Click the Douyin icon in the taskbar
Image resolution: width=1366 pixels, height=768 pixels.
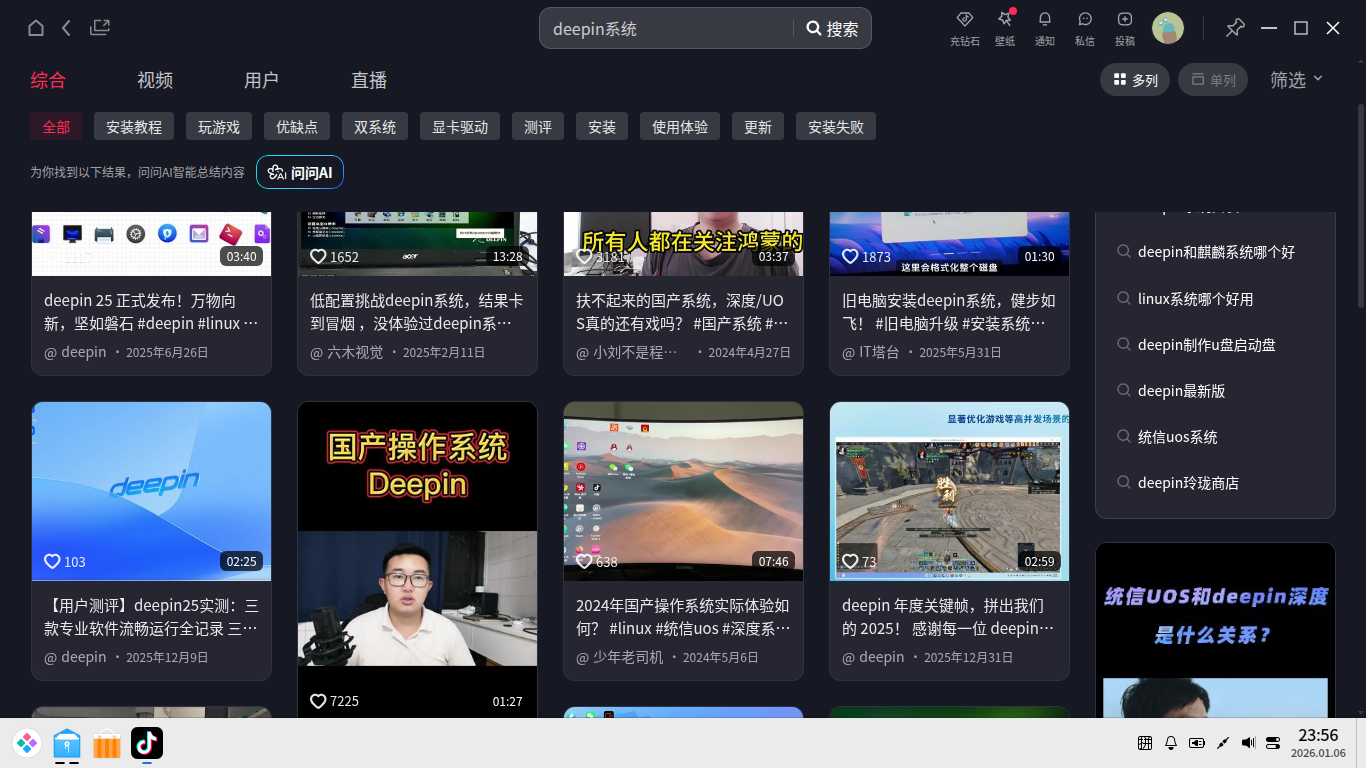pyautogui.click(x=147, y=743)
